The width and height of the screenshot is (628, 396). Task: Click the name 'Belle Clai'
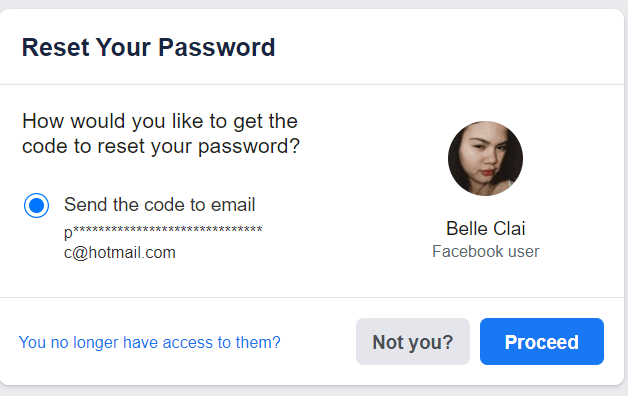point(485,229)
